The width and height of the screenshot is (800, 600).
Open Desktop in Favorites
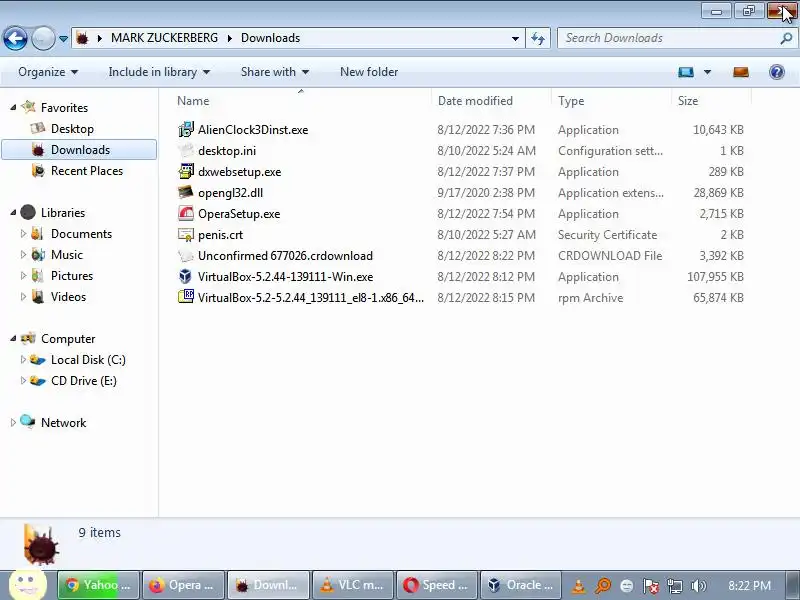pyautogui.click(x=72, y=129)
